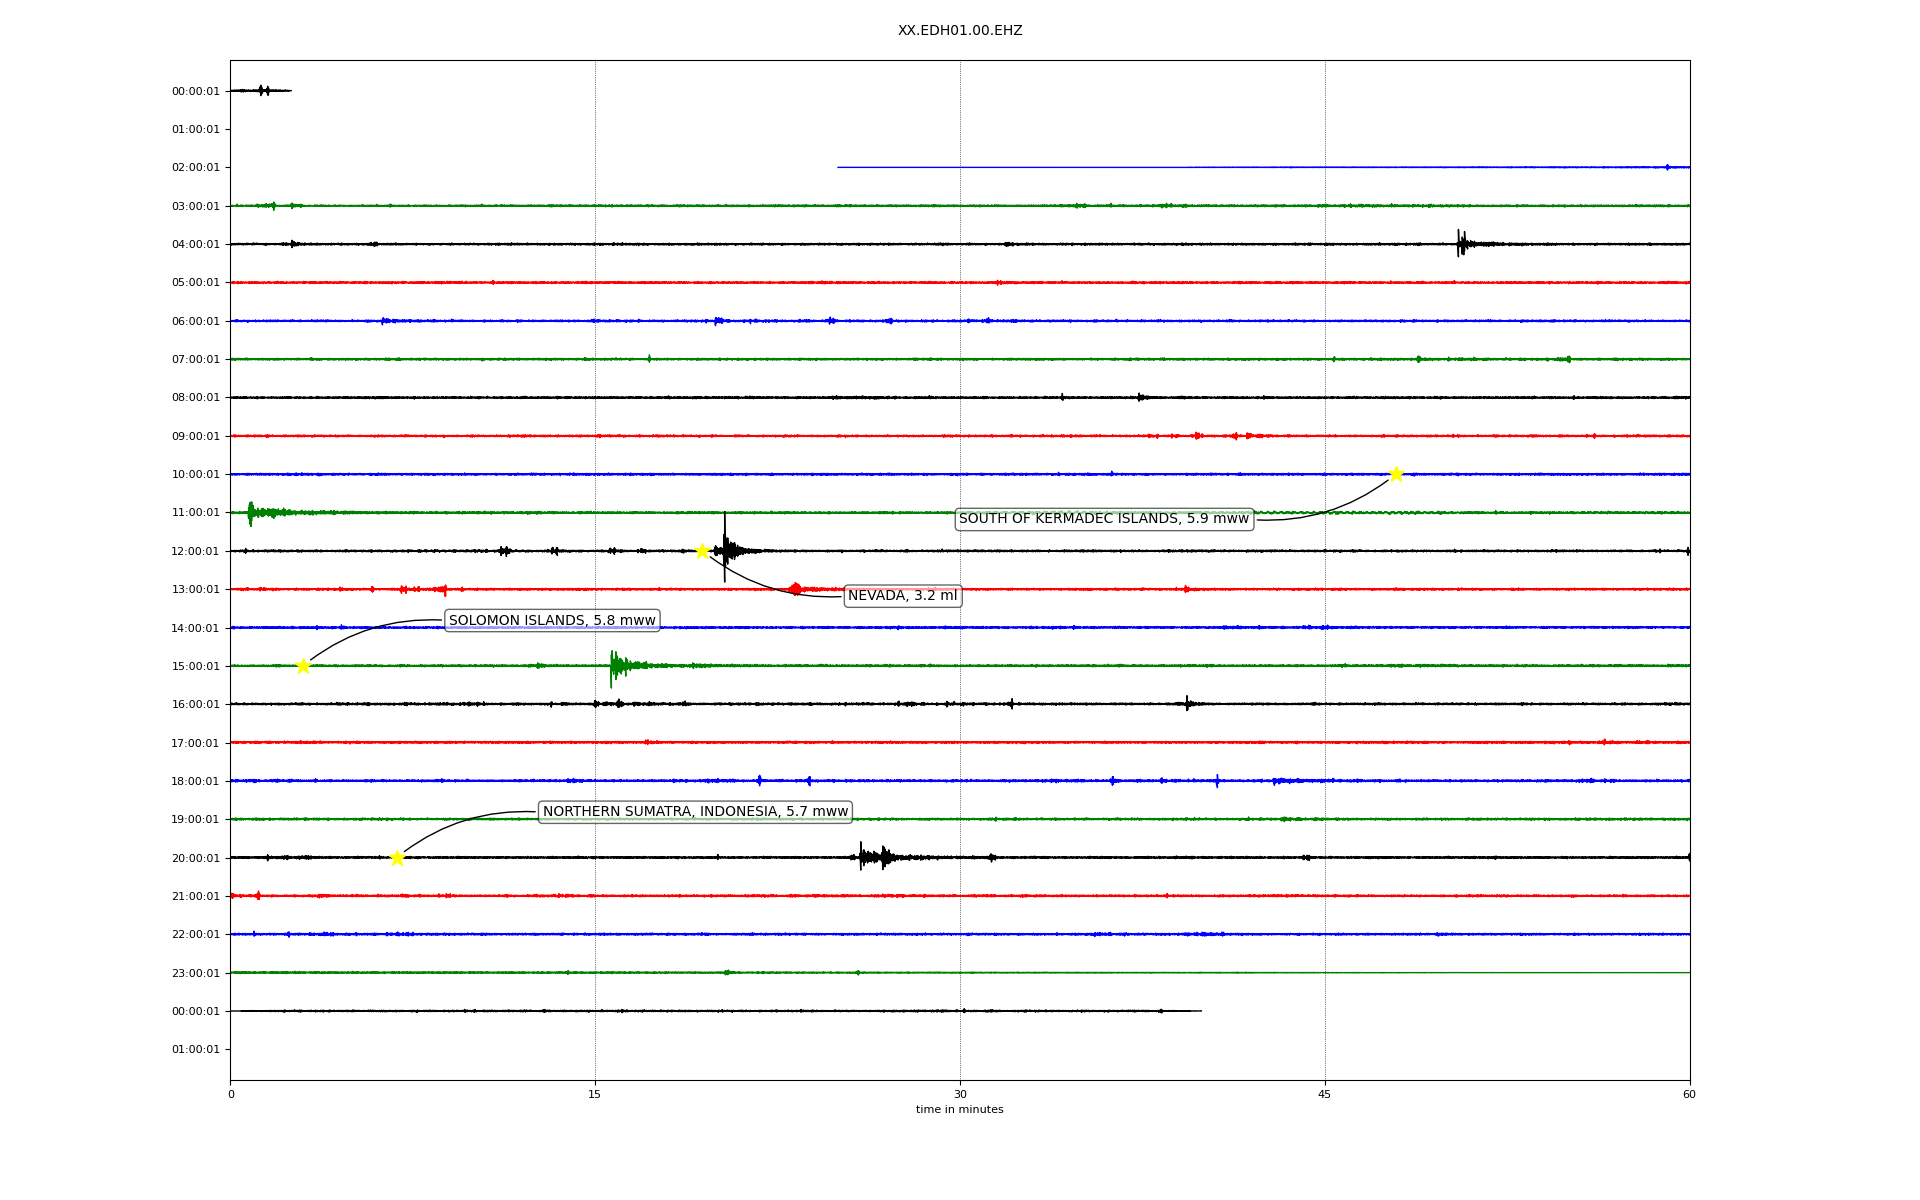Screen dimensions: 1920x1200
Task: Click the Nevada earthquake star marker
Action: (702, 551)
